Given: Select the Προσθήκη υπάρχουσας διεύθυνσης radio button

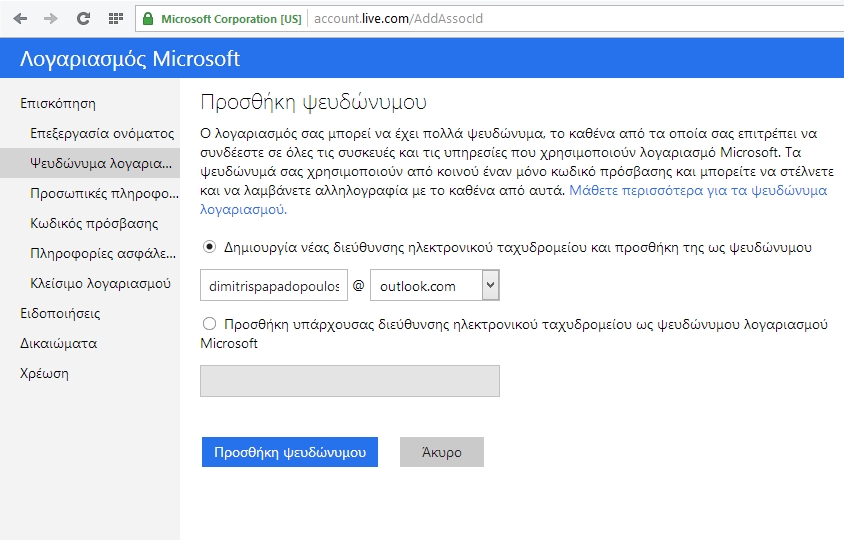Looking at the screenshot, I should pyautogui.click(x=209, y=324).
